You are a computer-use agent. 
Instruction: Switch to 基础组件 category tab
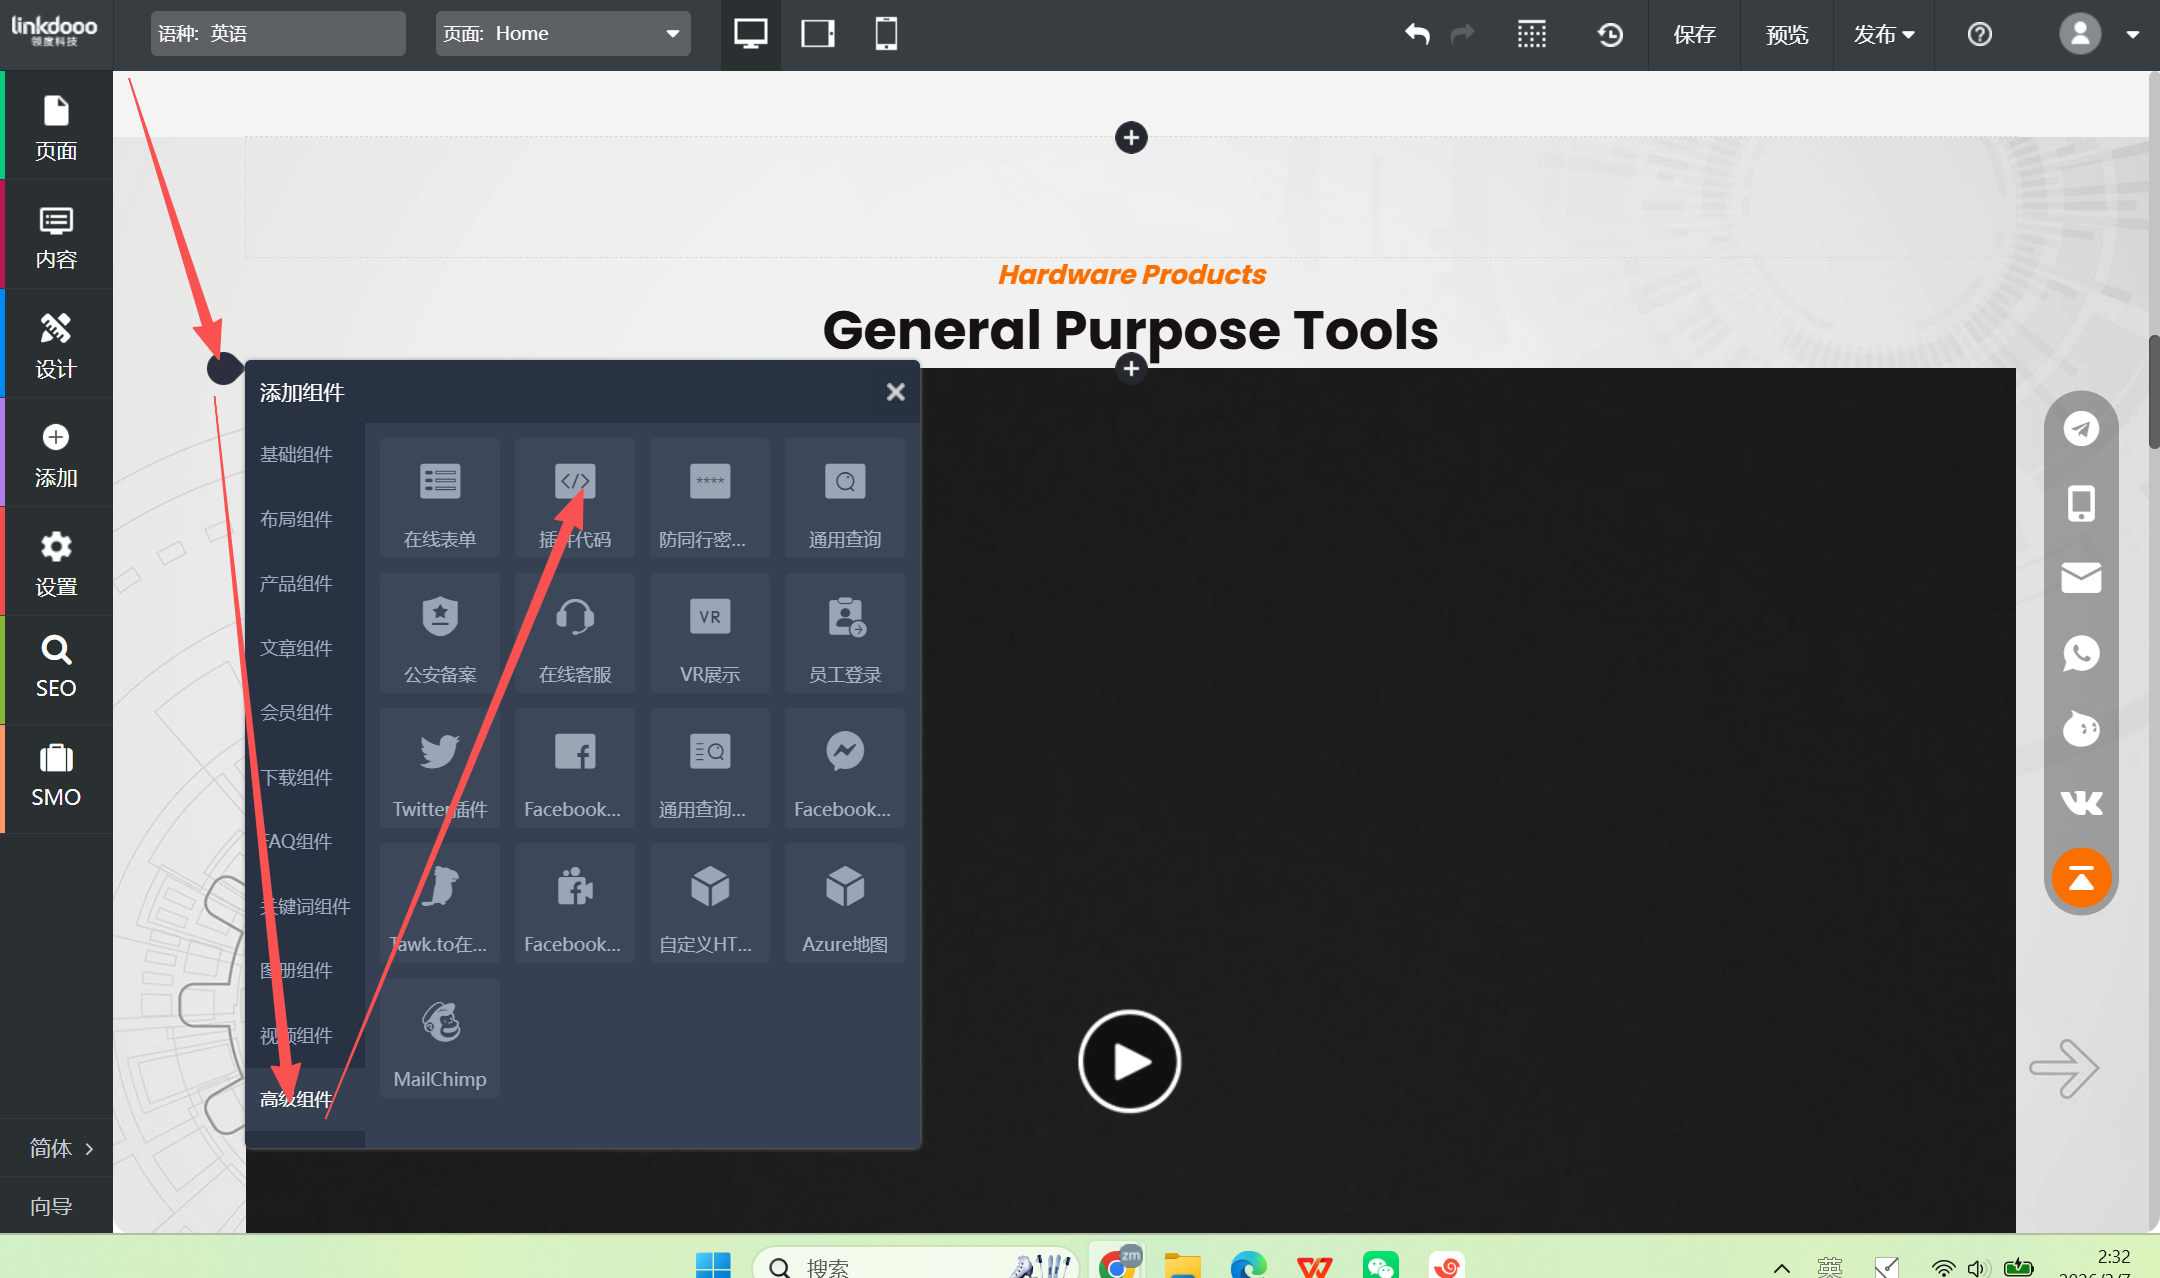coord(296,454)
